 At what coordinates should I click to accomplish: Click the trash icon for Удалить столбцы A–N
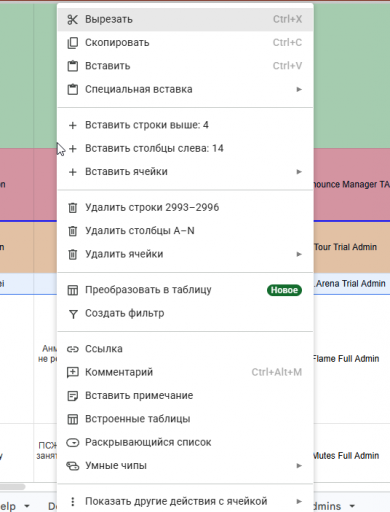tap(72, 231)
